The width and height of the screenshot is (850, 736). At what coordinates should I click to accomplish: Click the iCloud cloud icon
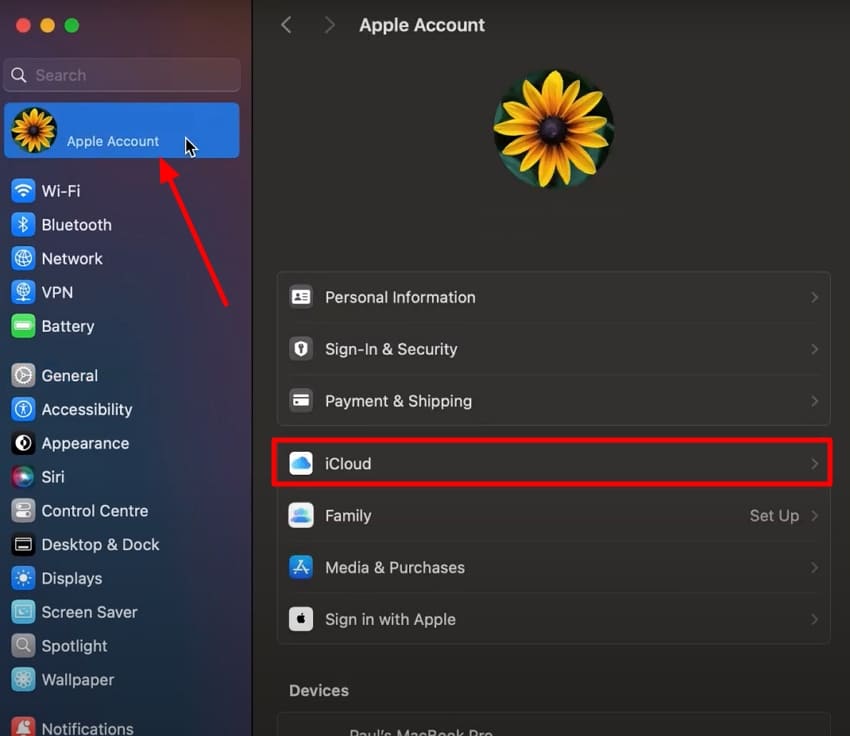tap(301, 463)
